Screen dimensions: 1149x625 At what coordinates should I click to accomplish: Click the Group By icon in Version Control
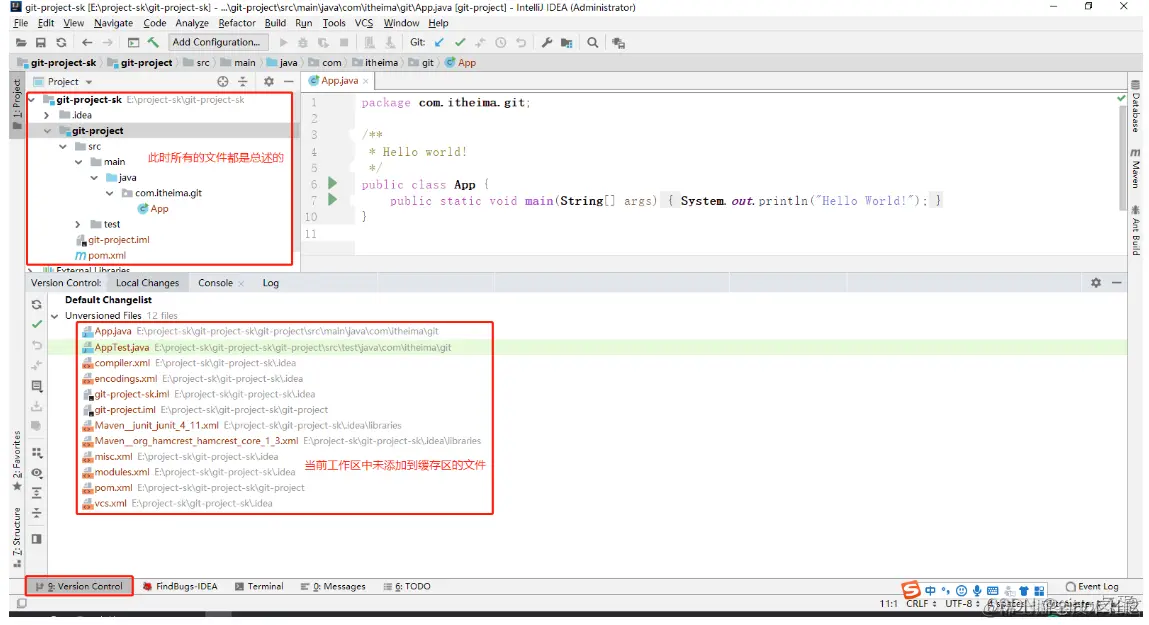(37, 453)
